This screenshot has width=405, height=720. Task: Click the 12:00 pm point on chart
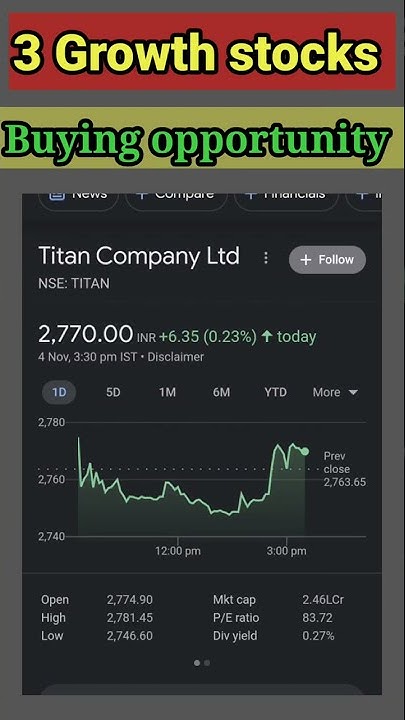pyautogui.click(x=178, y=551)
